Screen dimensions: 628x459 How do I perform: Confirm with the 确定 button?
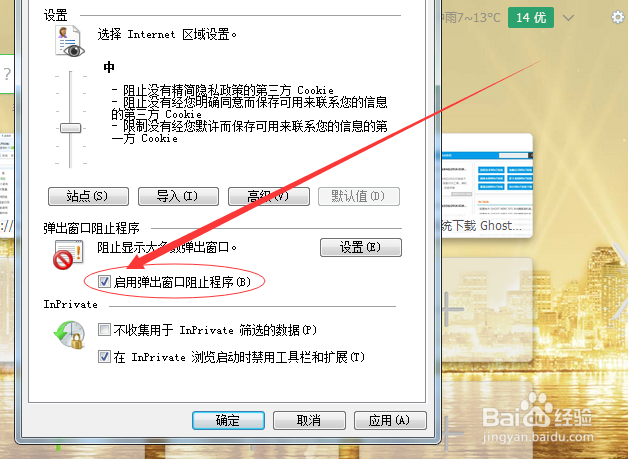point(228,421)
